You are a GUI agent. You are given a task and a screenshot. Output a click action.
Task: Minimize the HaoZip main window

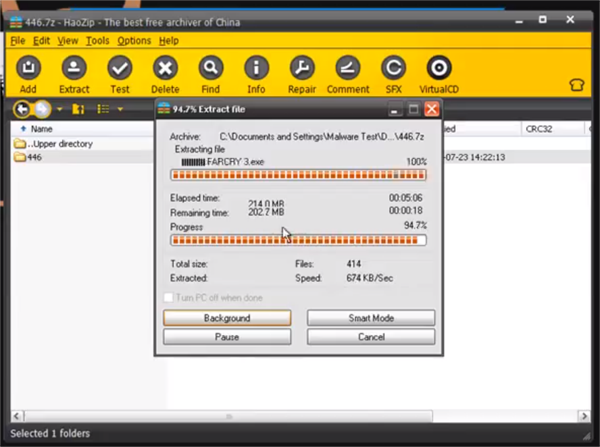[519, 21]
